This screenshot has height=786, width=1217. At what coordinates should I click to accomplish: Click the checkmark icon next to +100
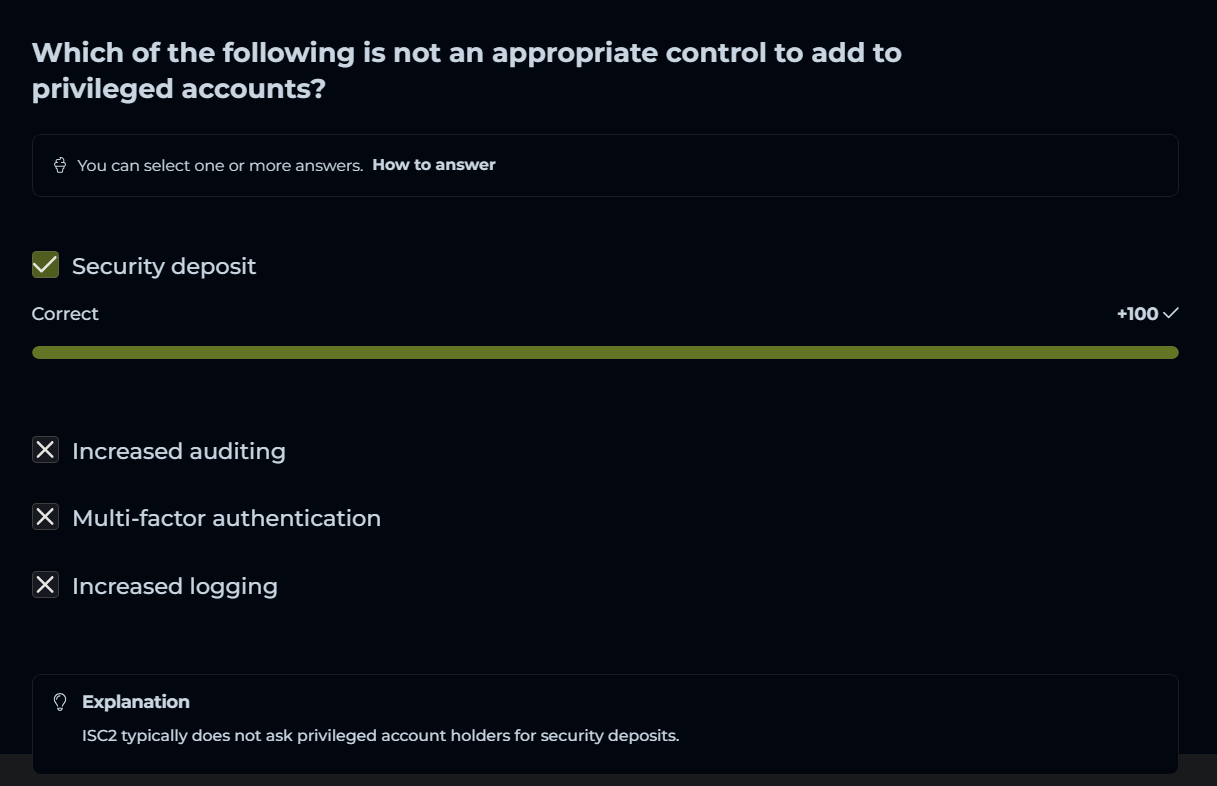[1171, 314]
